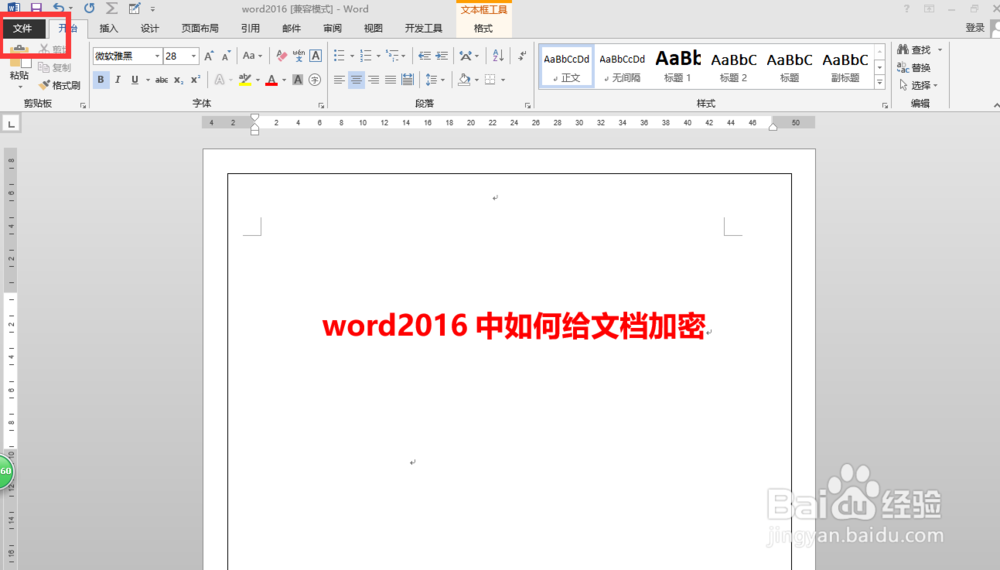The height and width of the screenshot is (570, 1000).
Task: Open the Change Case (Aa) dropdown
Action: pyautogui.click(x=253, y=56)
